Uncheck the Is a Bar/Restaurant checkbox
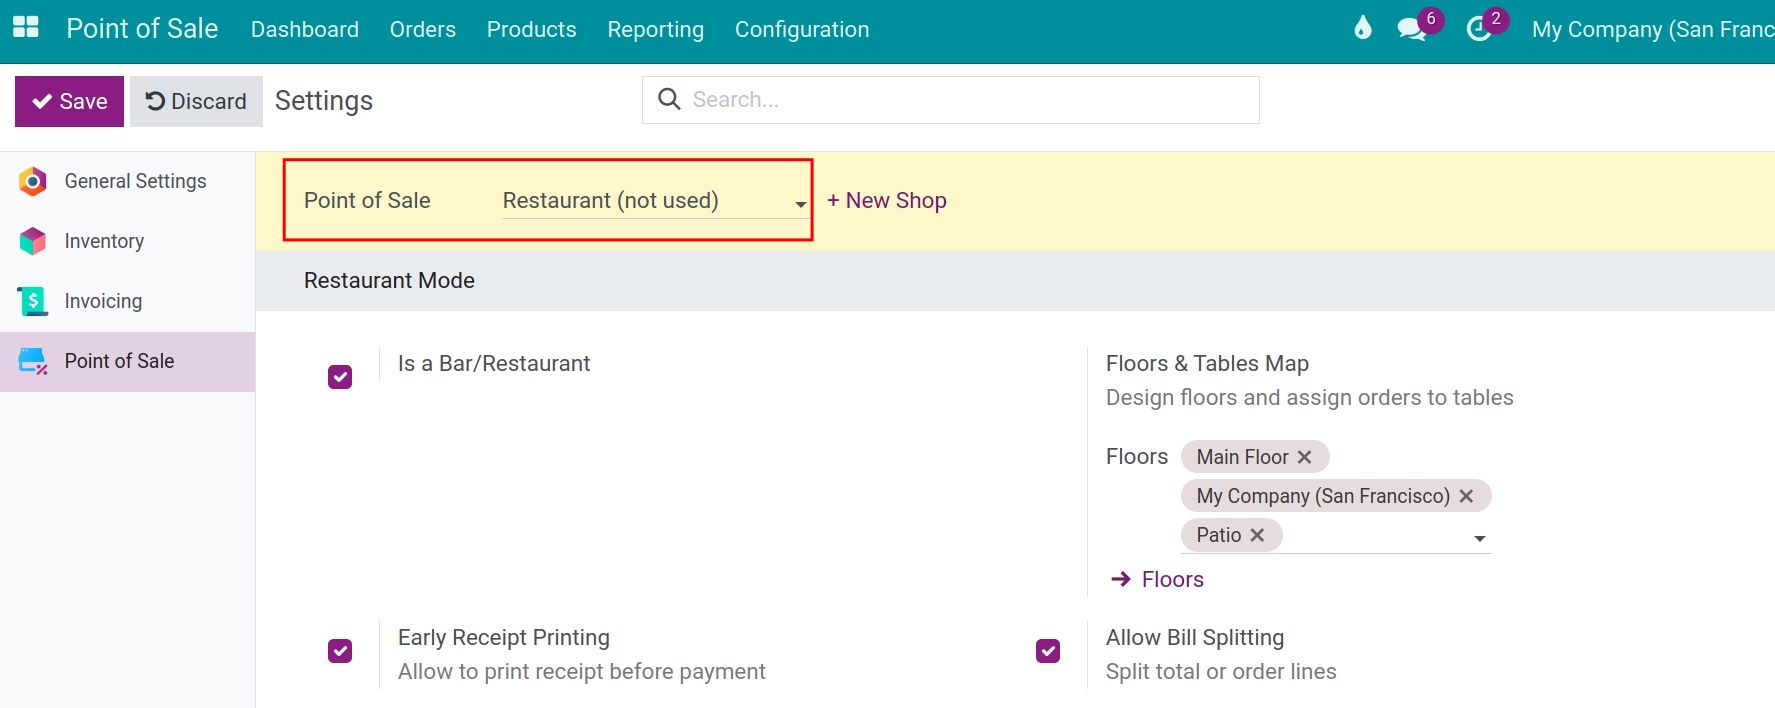Viewport: 1775px width, 708px height. coord(340,377)
